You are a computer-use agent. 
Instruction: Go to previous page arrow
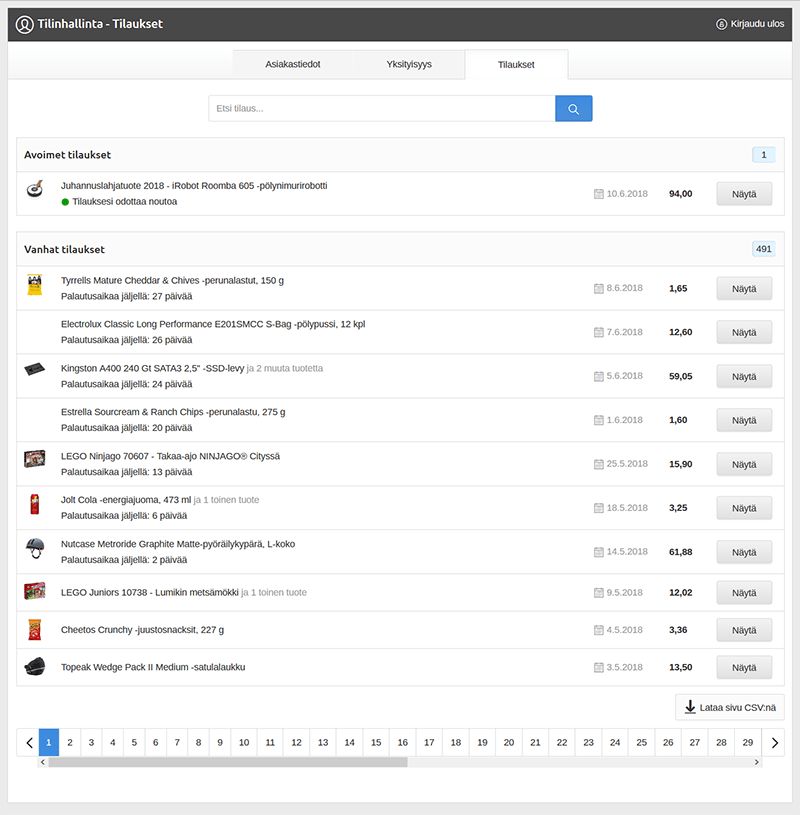pos(29,743)
